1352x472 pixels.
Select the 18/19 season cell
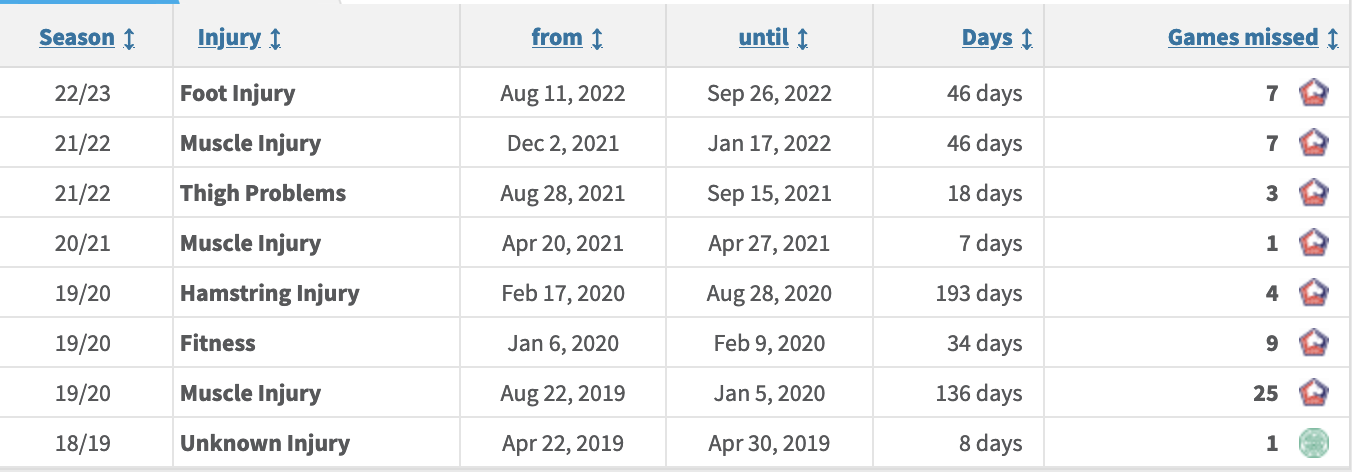click(x=86, y=443)
